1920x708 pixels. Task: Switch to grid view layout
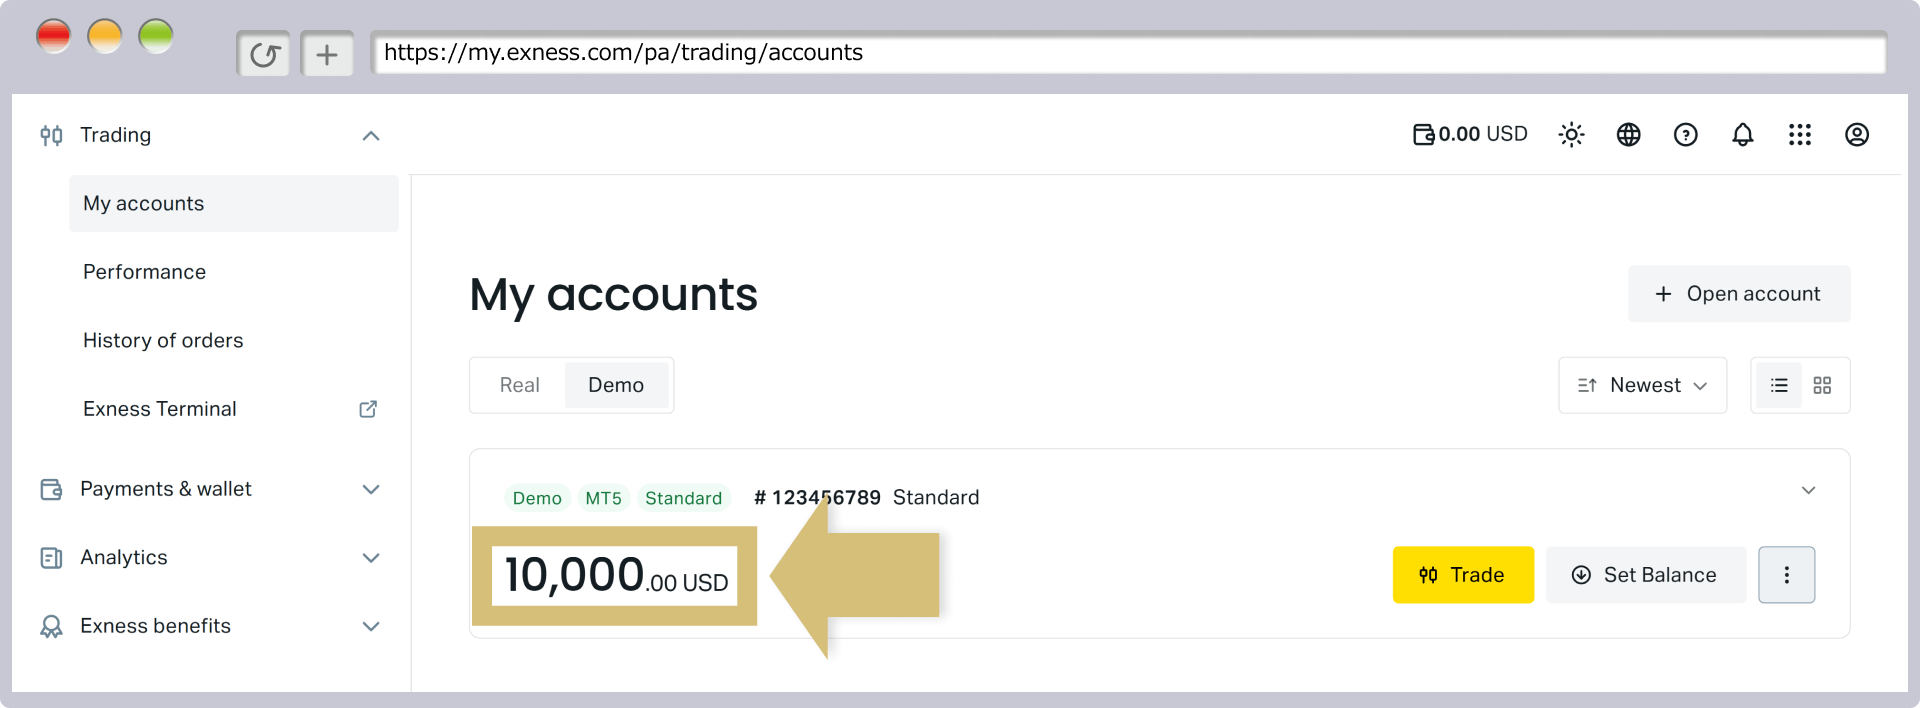coord(1822,385)
